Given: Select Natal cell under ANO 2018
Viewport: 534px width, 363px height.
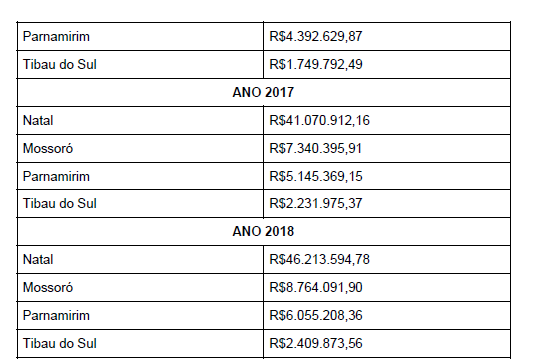Looking at the screenshot, I should [x=140, y=259].
